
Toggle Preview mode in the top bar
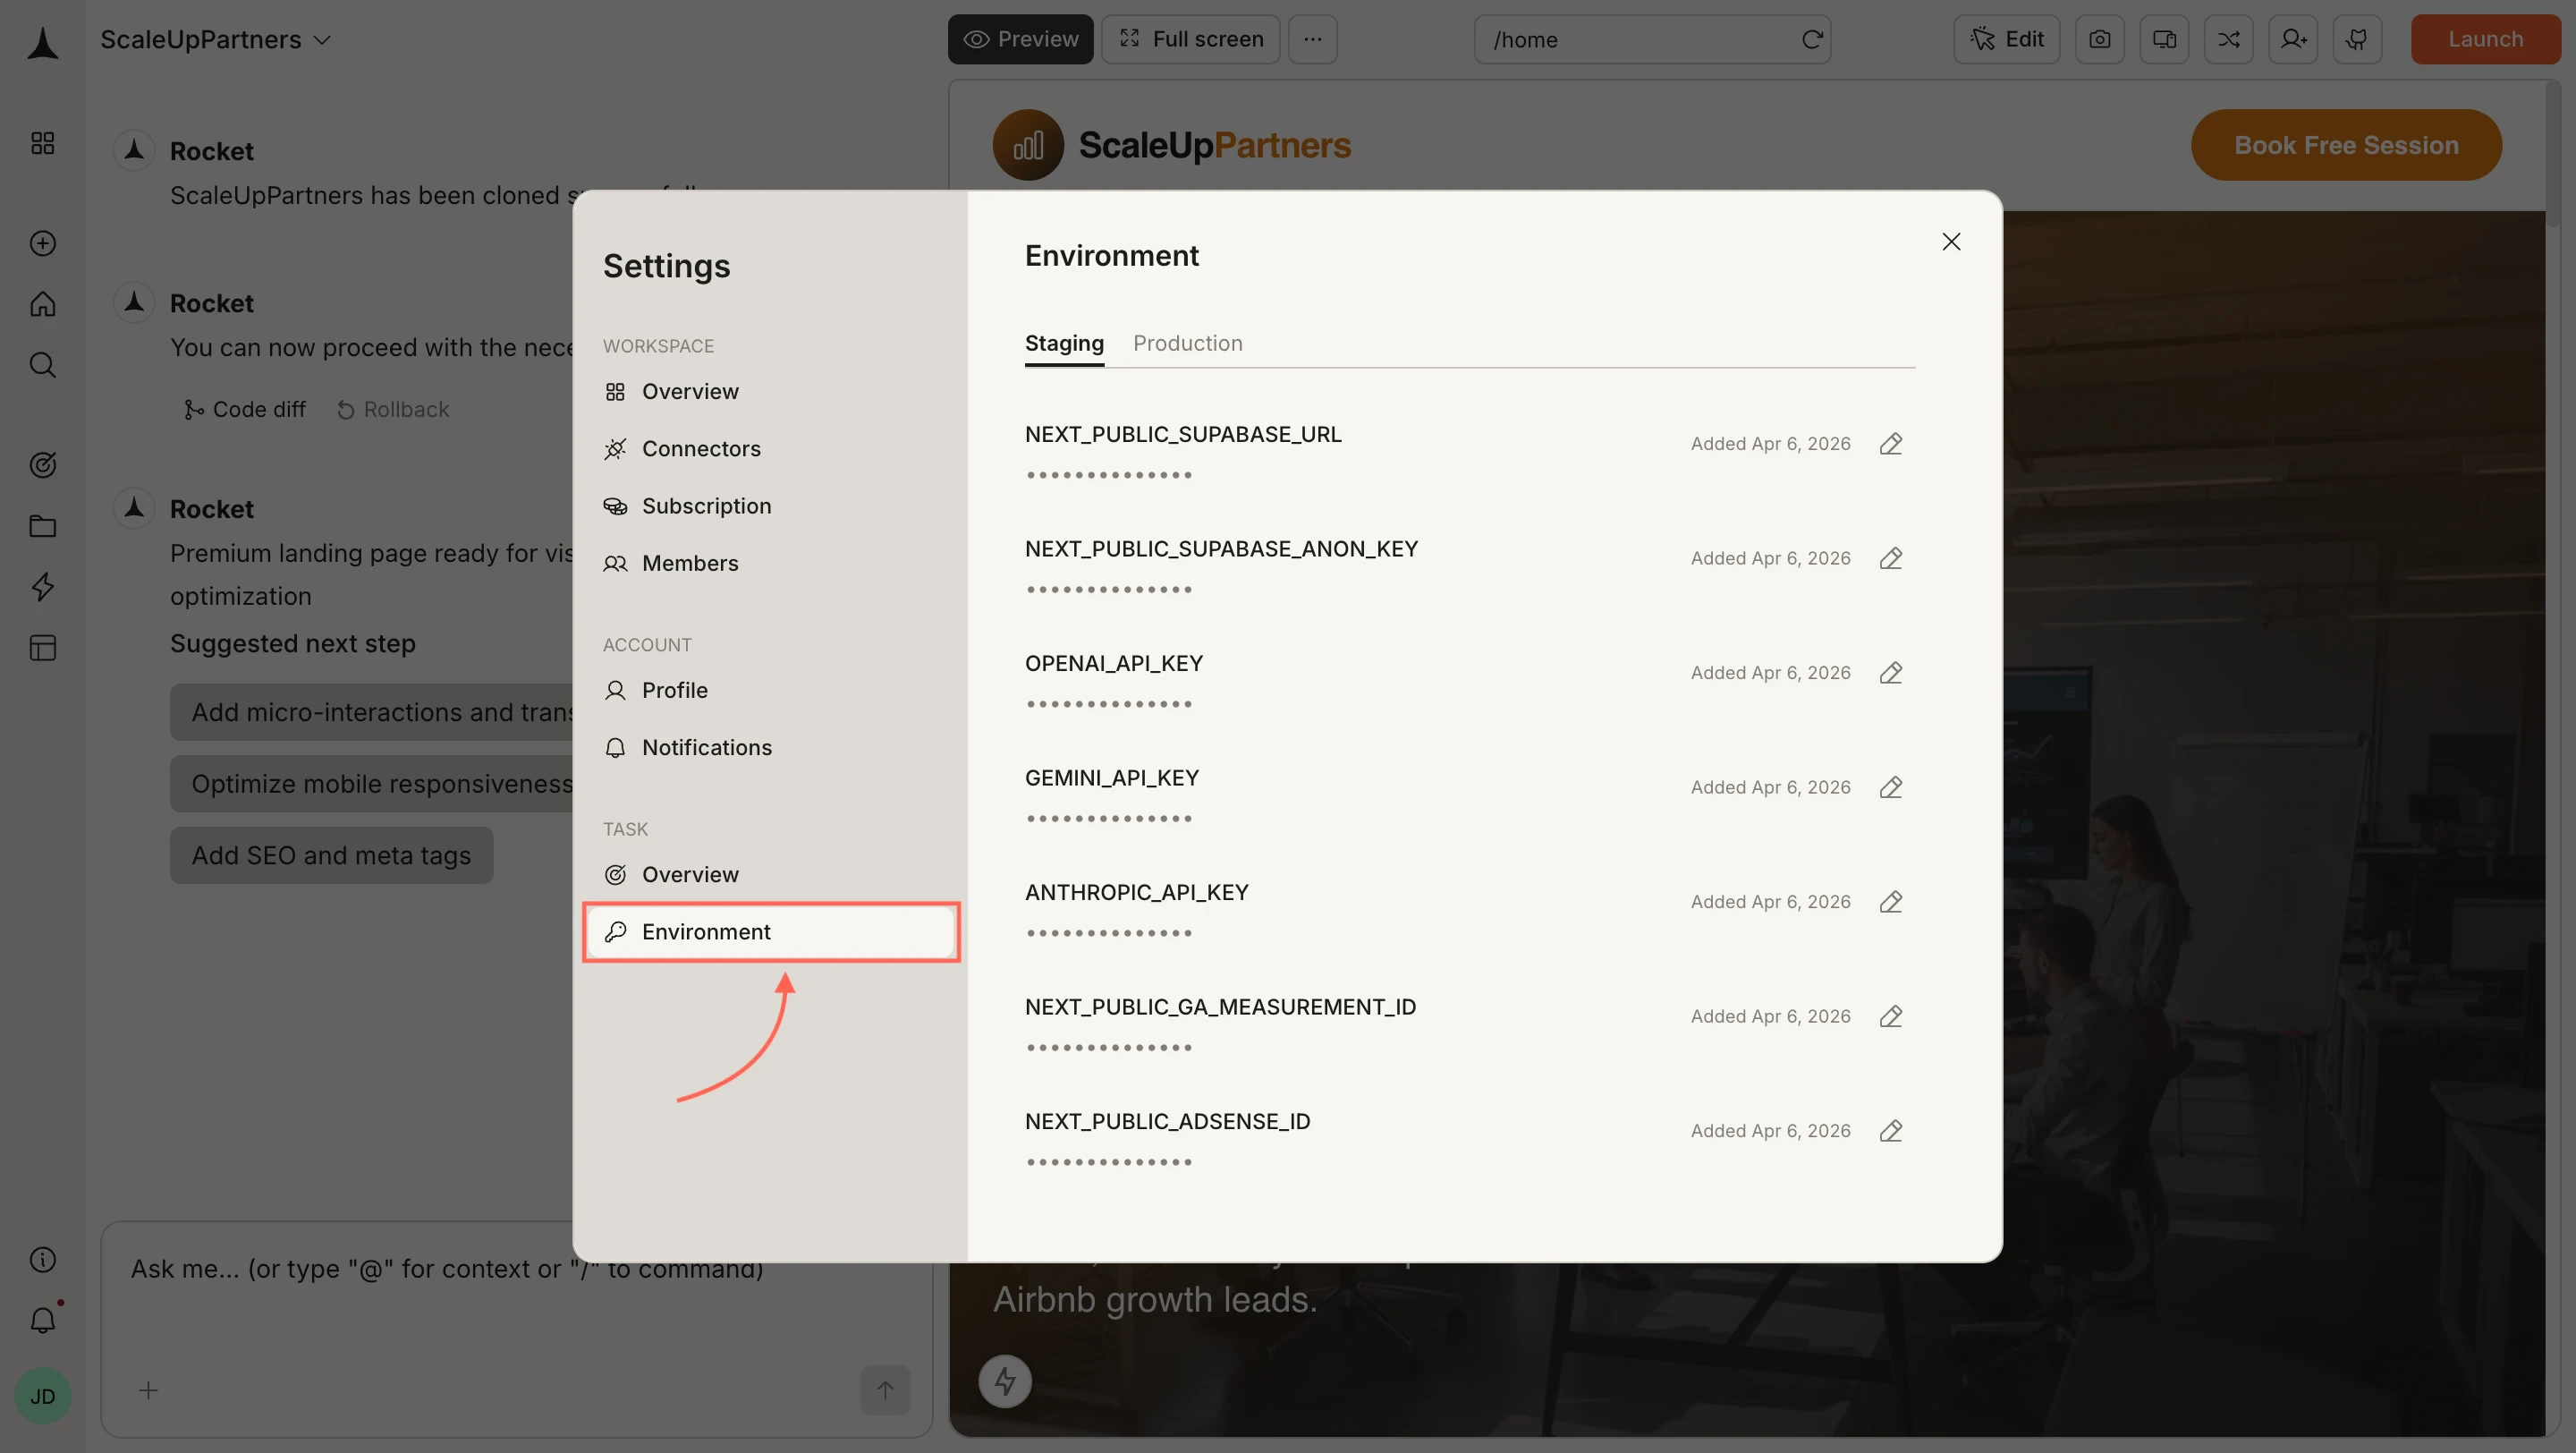coord(1020,39)
